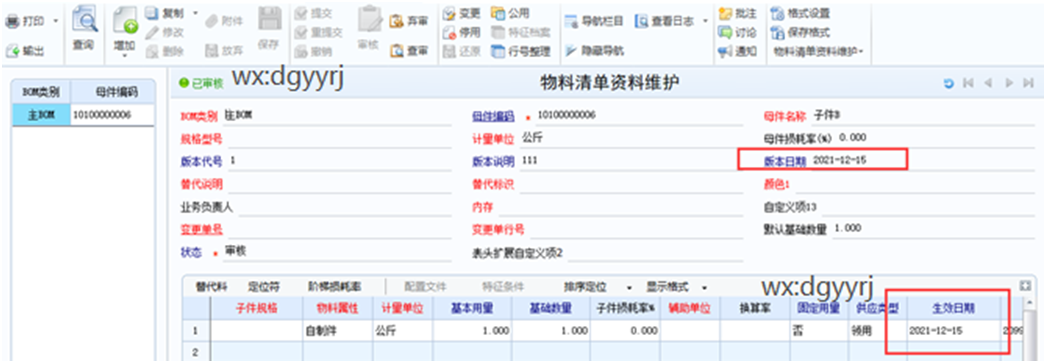Image resolution: width=1046 pixels, height=363 pixels.
Task: Click 隐藏导航 to hide navigation
Action: (594, 51)
